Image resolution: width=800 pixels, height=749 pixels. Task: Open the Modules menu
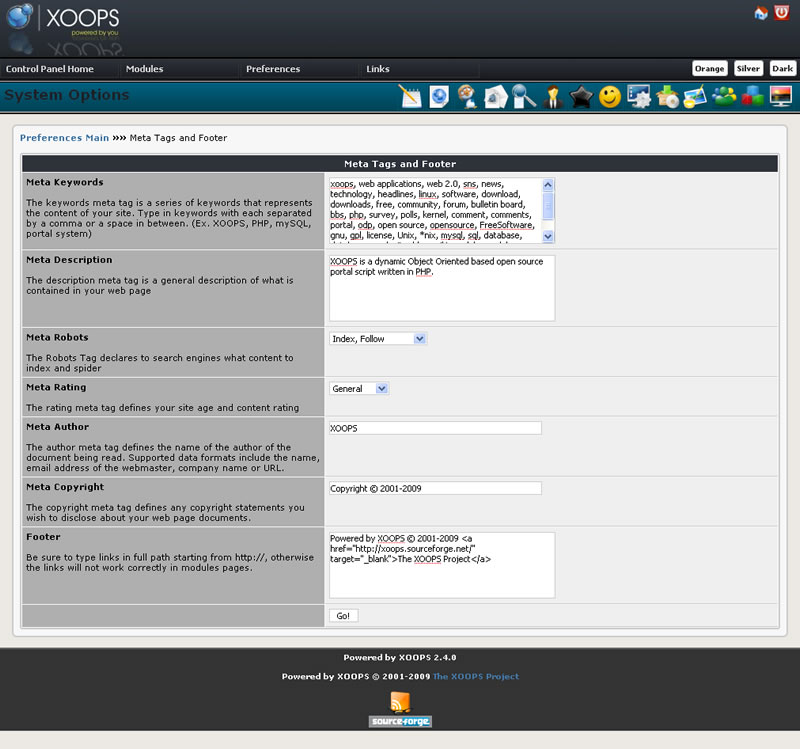pyautogui.click(x=144, y=69)
